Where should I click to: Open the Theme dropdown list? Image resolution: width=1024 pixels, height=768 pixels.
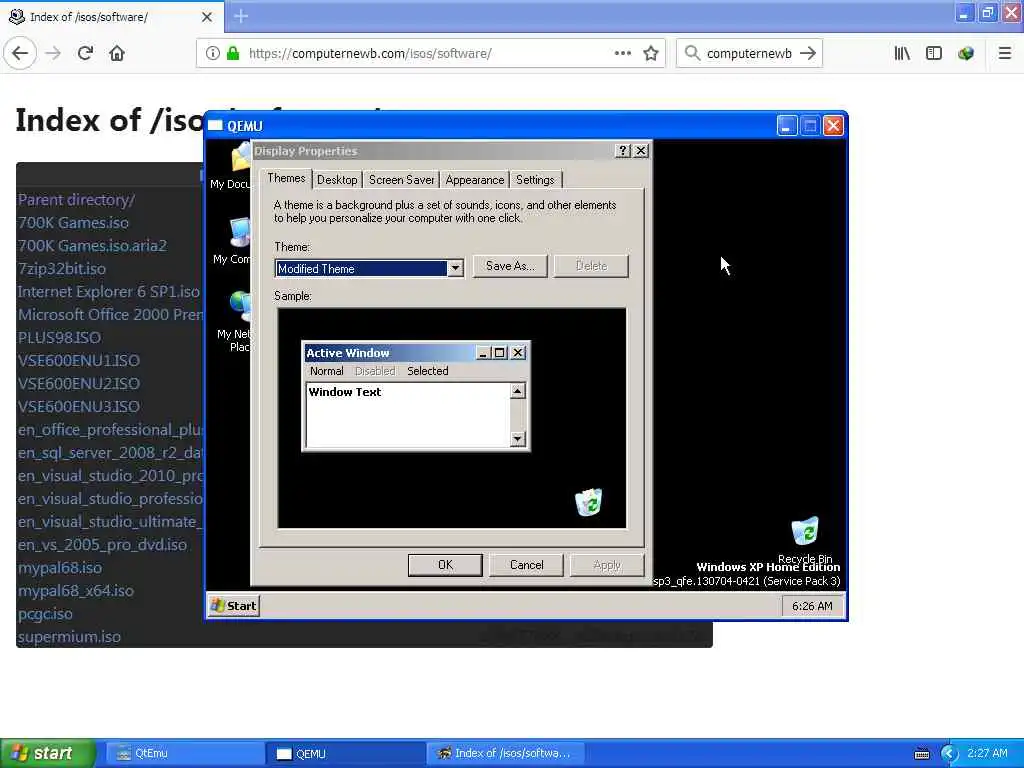455,268
